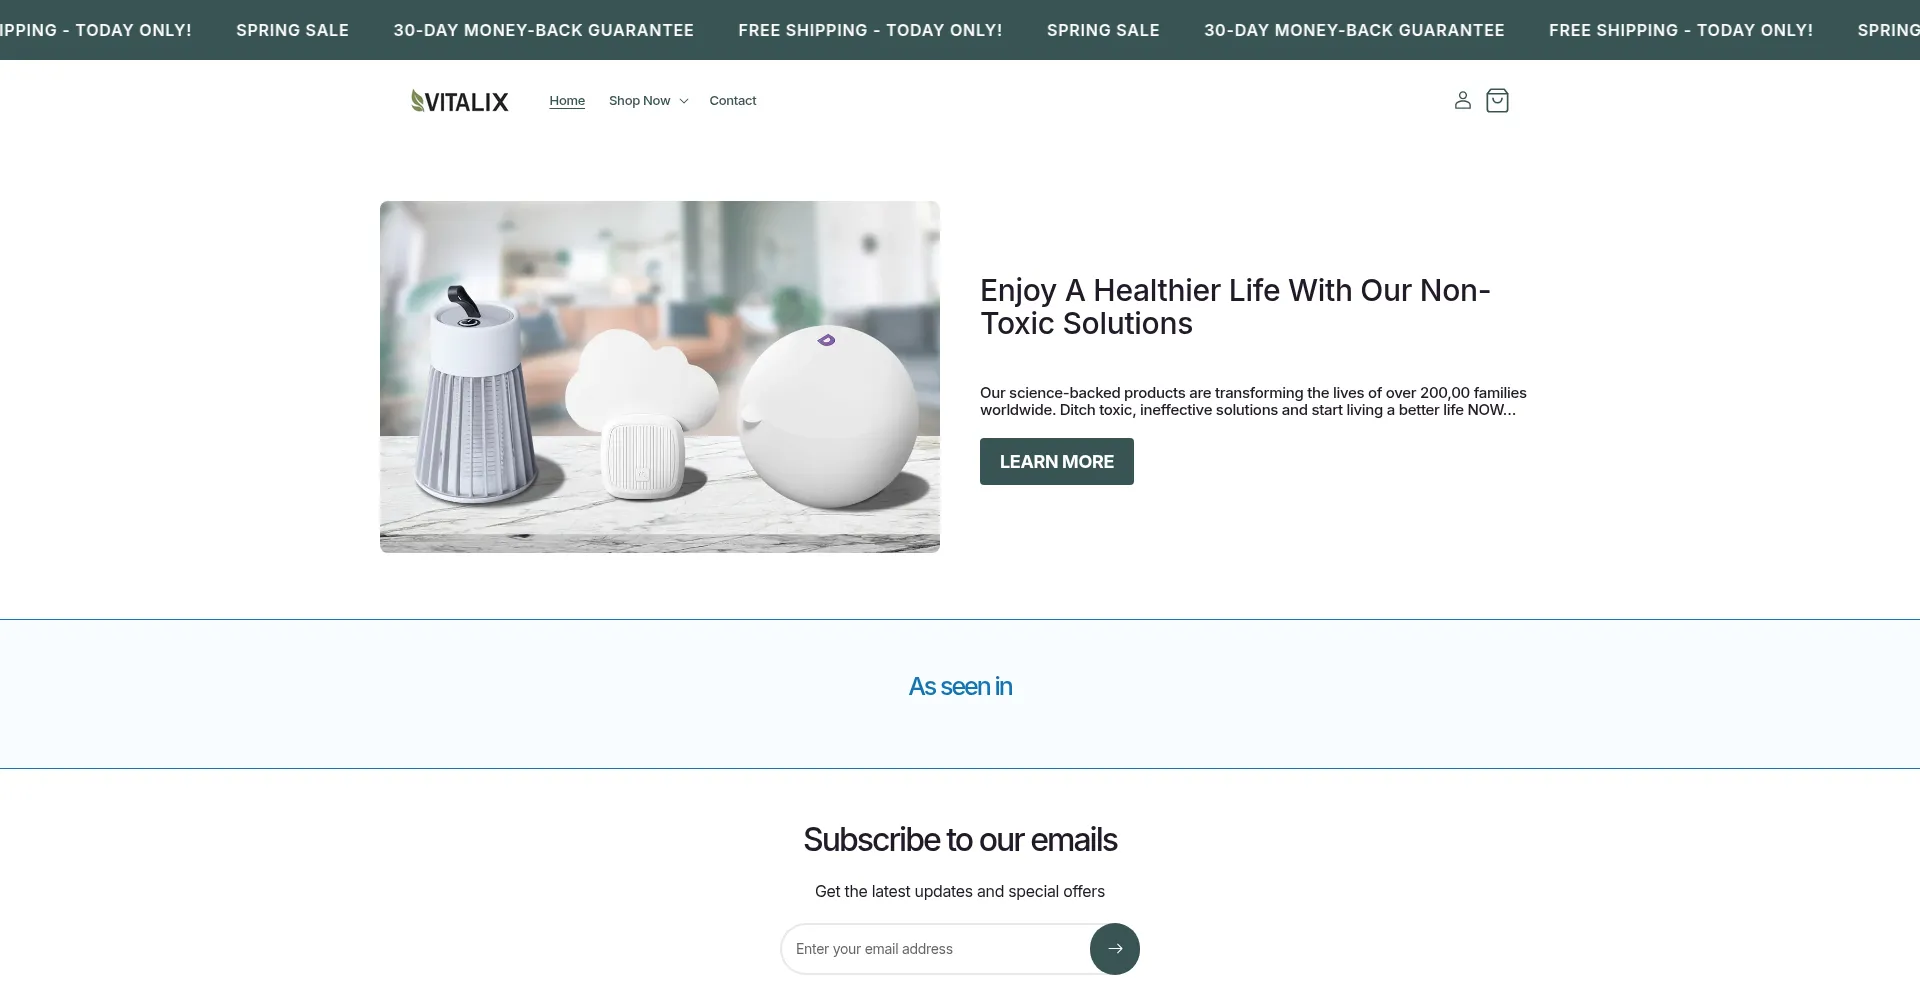The height and width of the screenshot is (993, 1920).
Task: Click the white sphere device in hero image
Action: (x=828, y=416)
